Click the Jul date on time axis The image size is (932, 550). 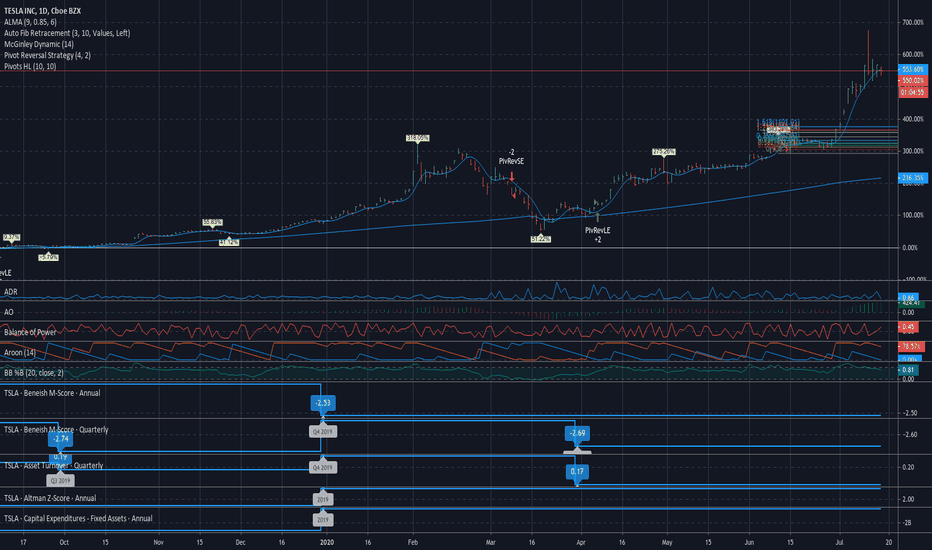[x=839, y=542]
